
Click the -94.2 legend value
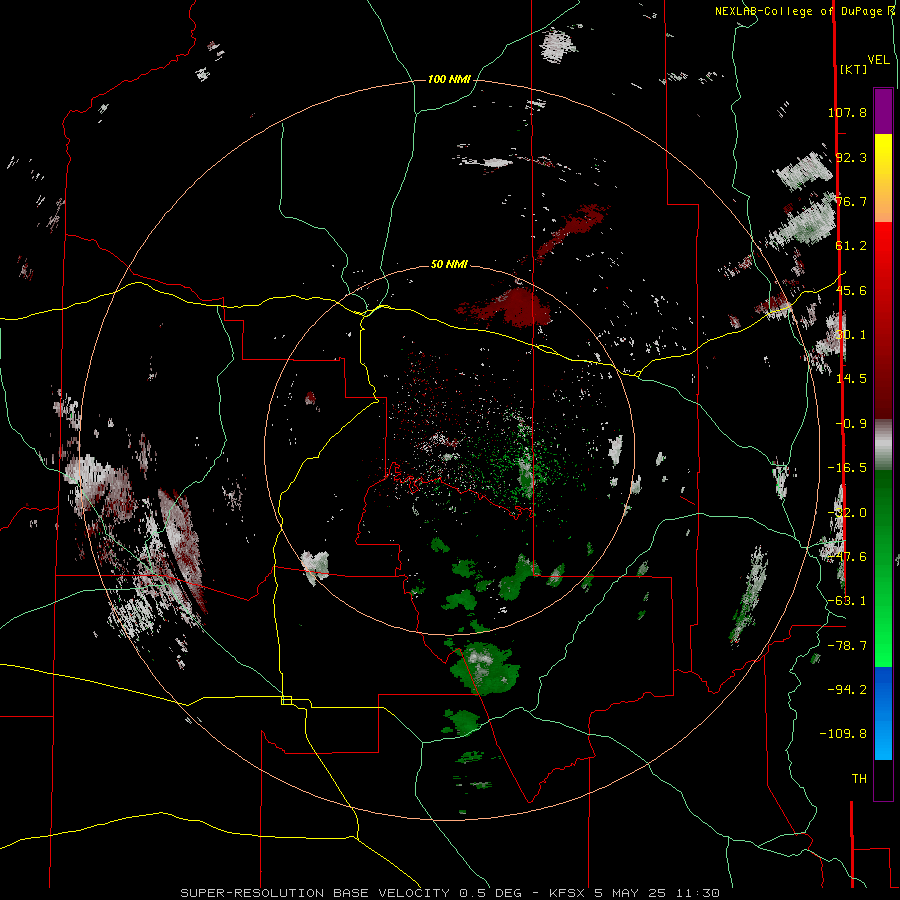[x=847, y=690]
